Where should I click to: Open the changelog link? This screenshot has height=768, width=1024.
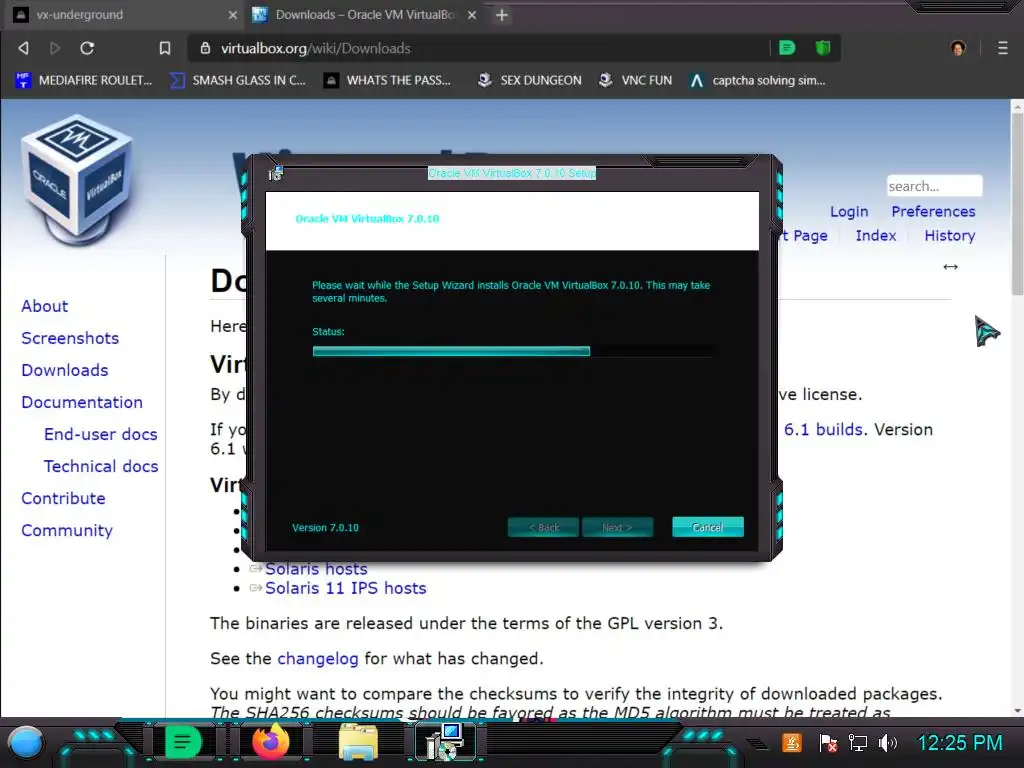point(317,658)
